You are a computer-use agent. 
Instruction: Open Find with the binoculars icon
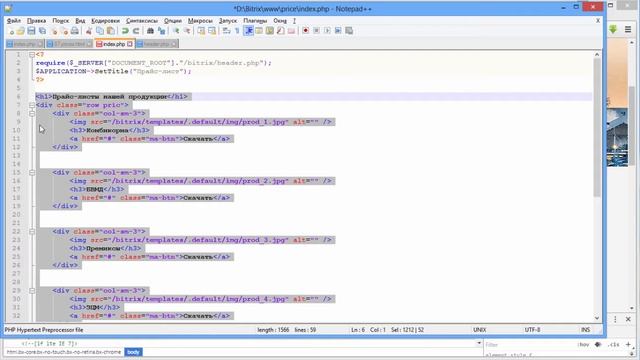150,31
